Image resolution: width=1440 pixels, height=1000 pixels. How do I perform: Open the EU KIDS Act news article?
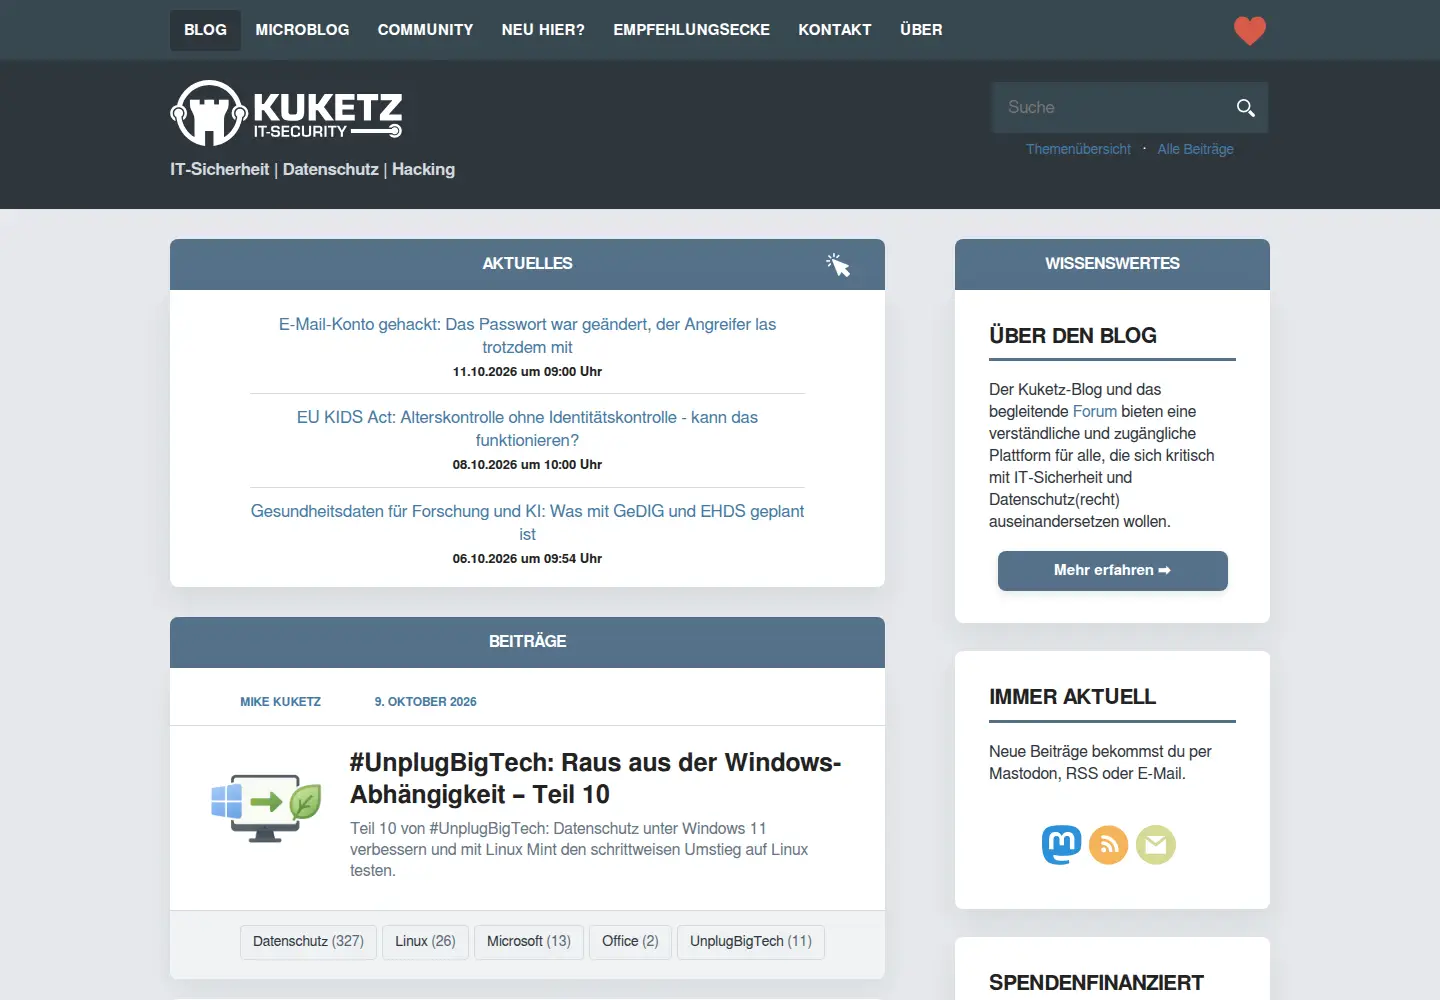[x=527, y=429]
